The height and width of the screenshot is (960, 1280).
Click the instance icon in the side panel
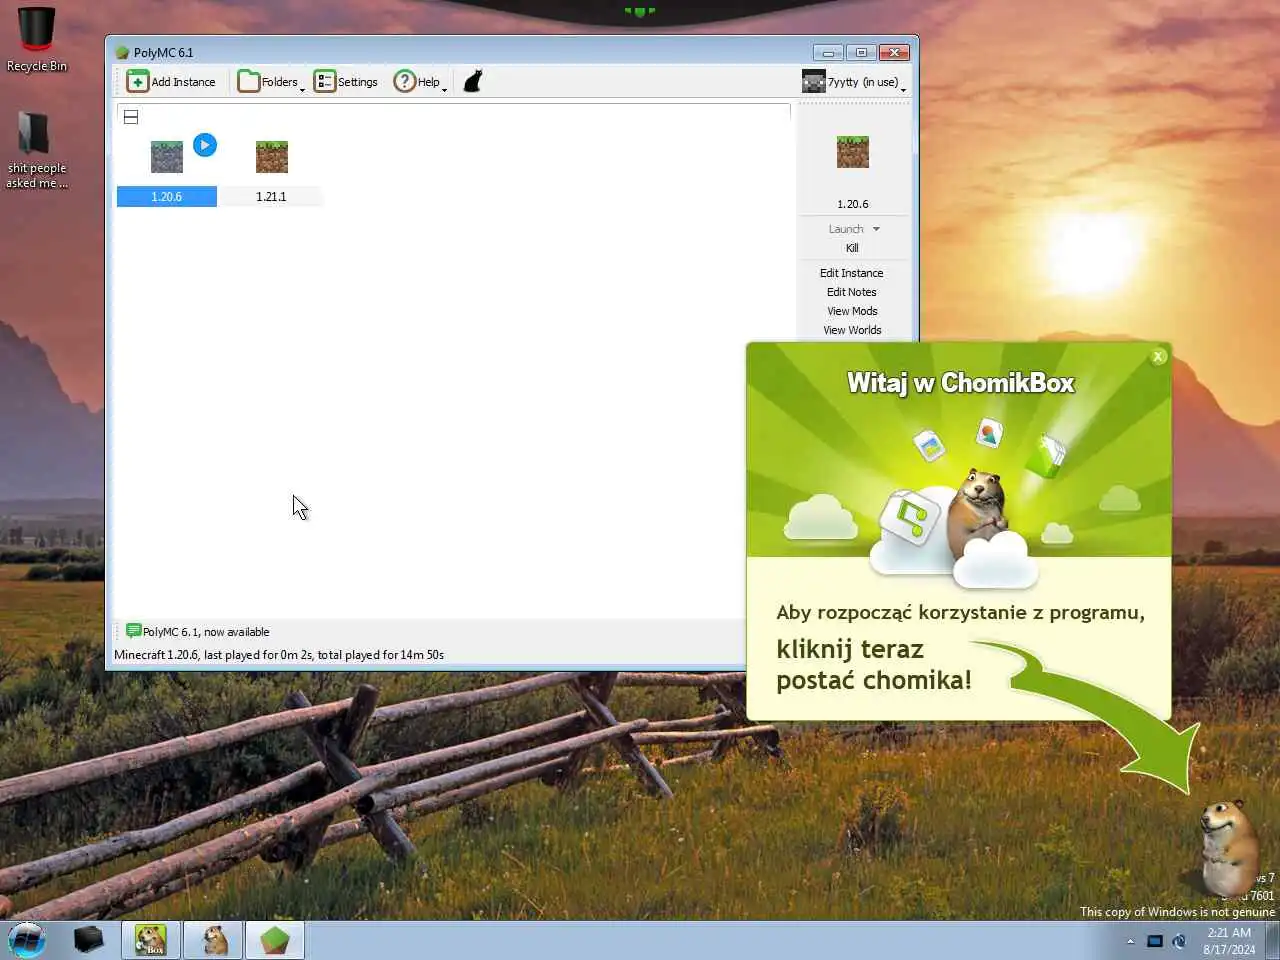pyautogui.click(x=853, y=152)
